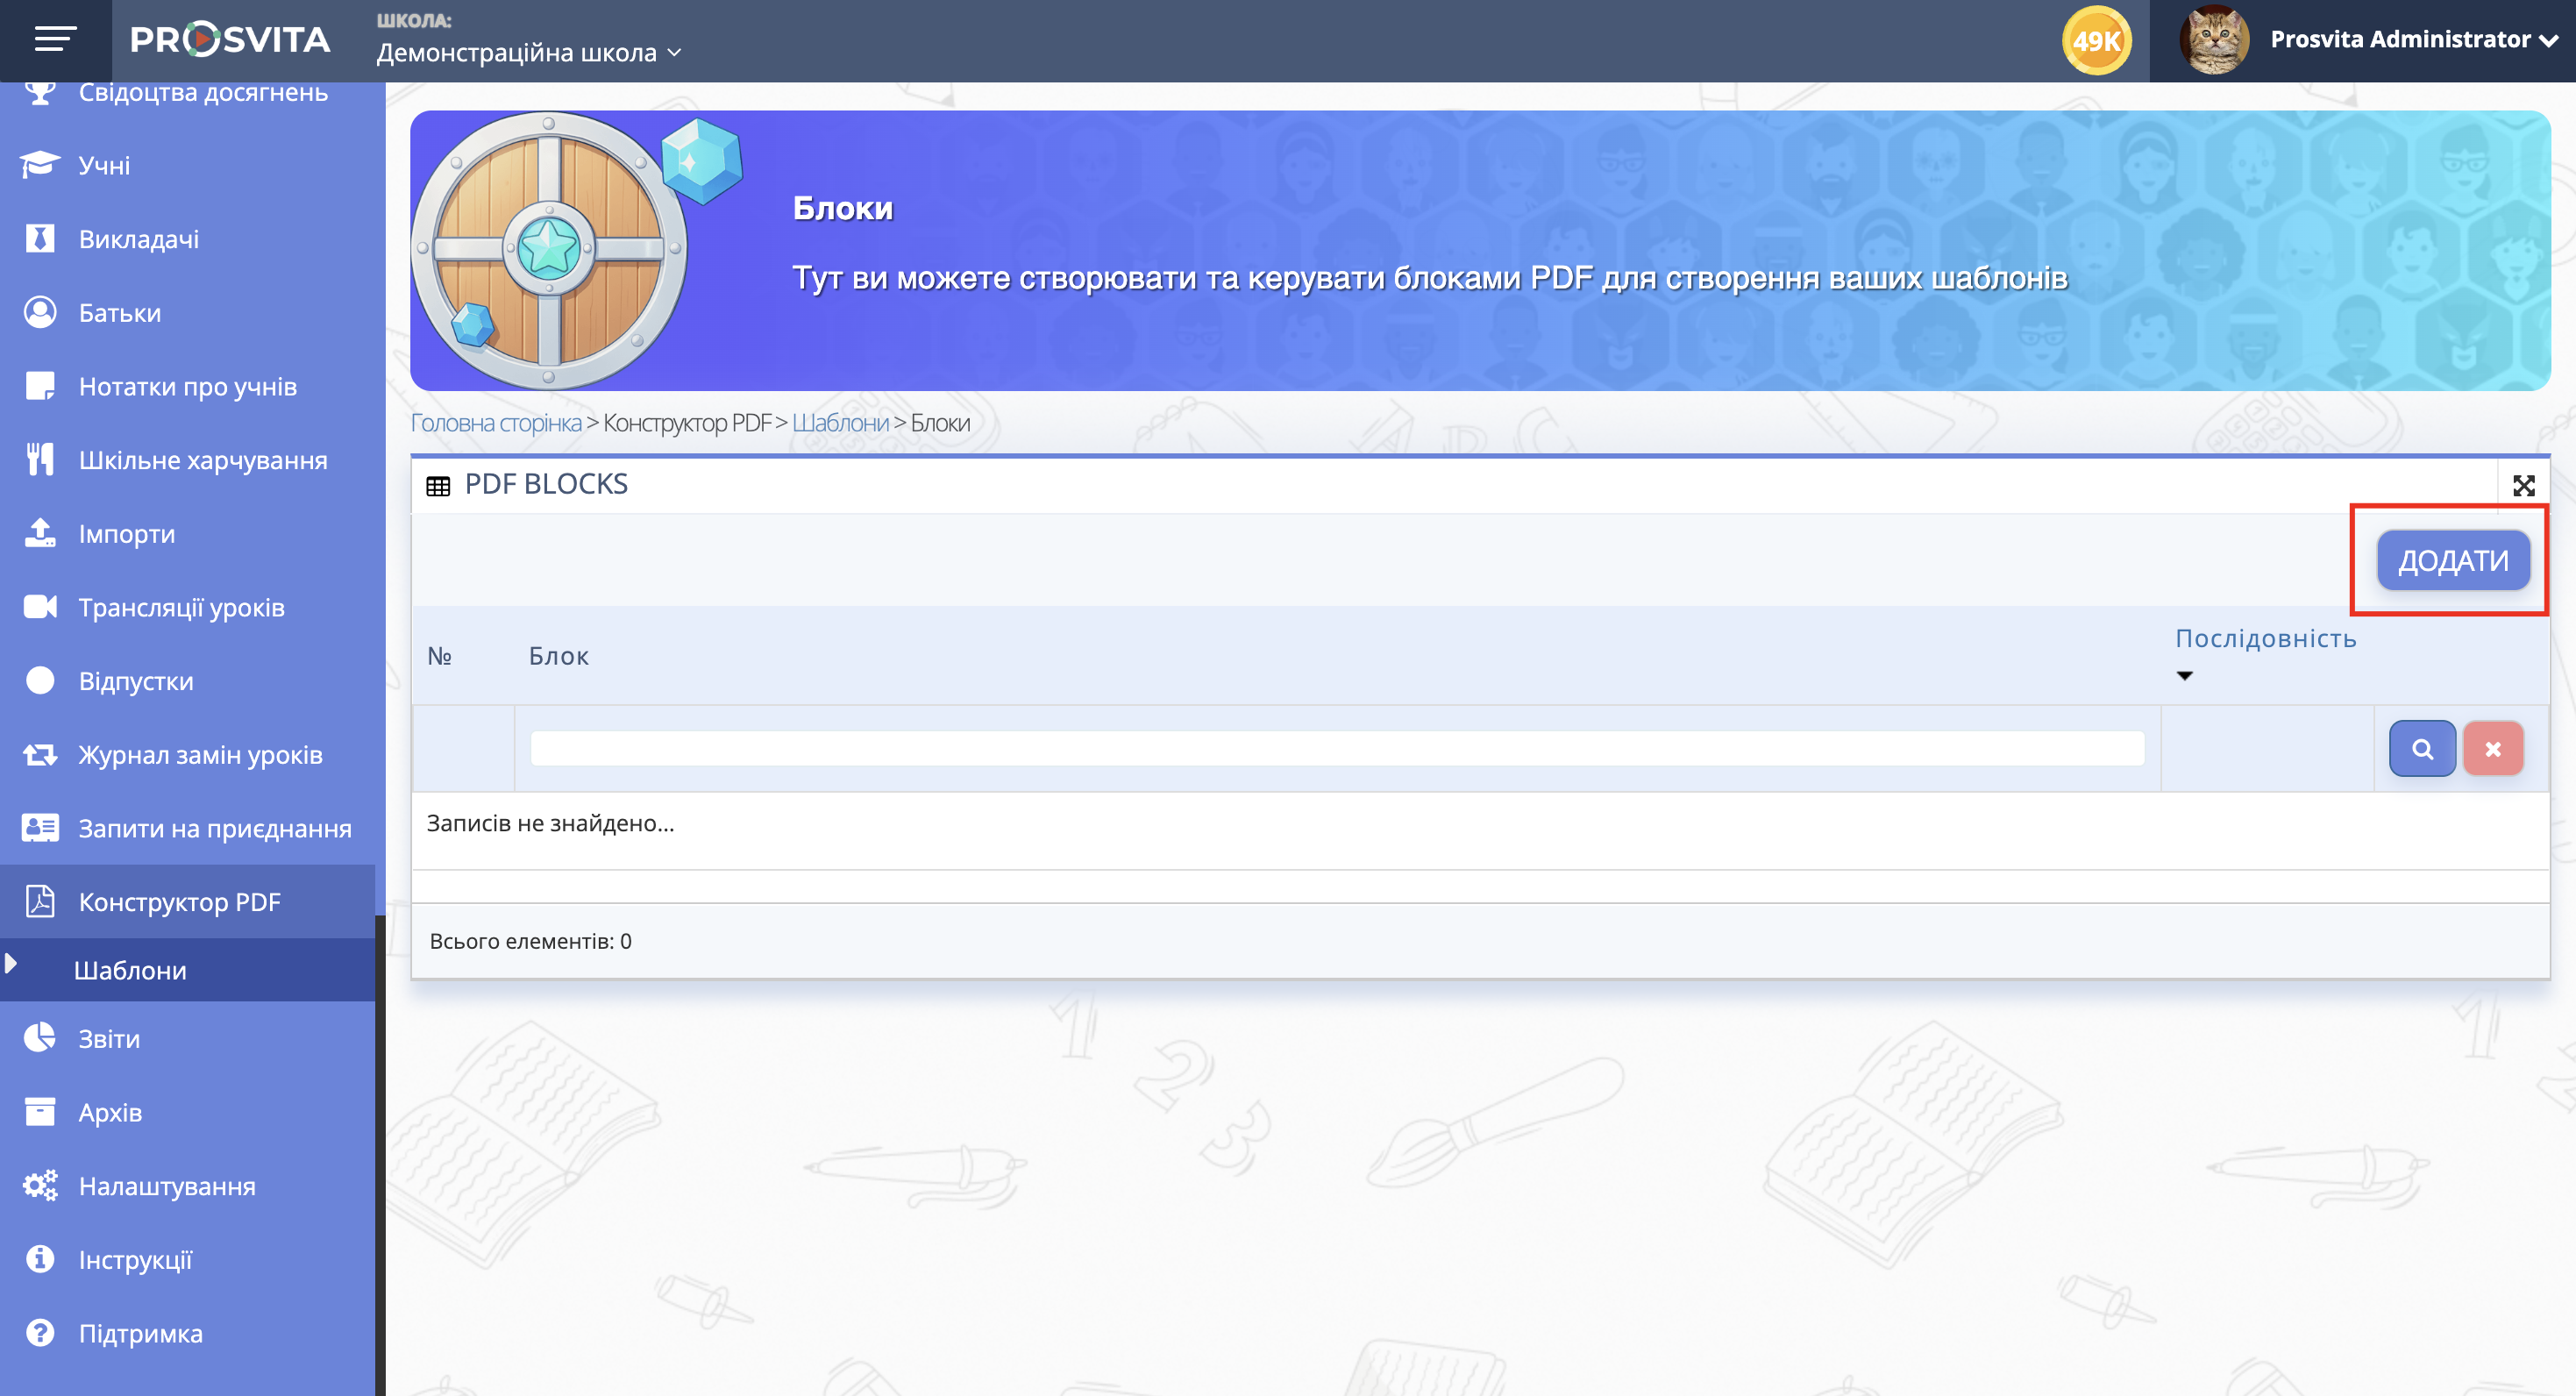The height and width of the screenshot is (1396, 2576).
Task: Open Шкільне харчування from sidebar
Action: [202, 460]
